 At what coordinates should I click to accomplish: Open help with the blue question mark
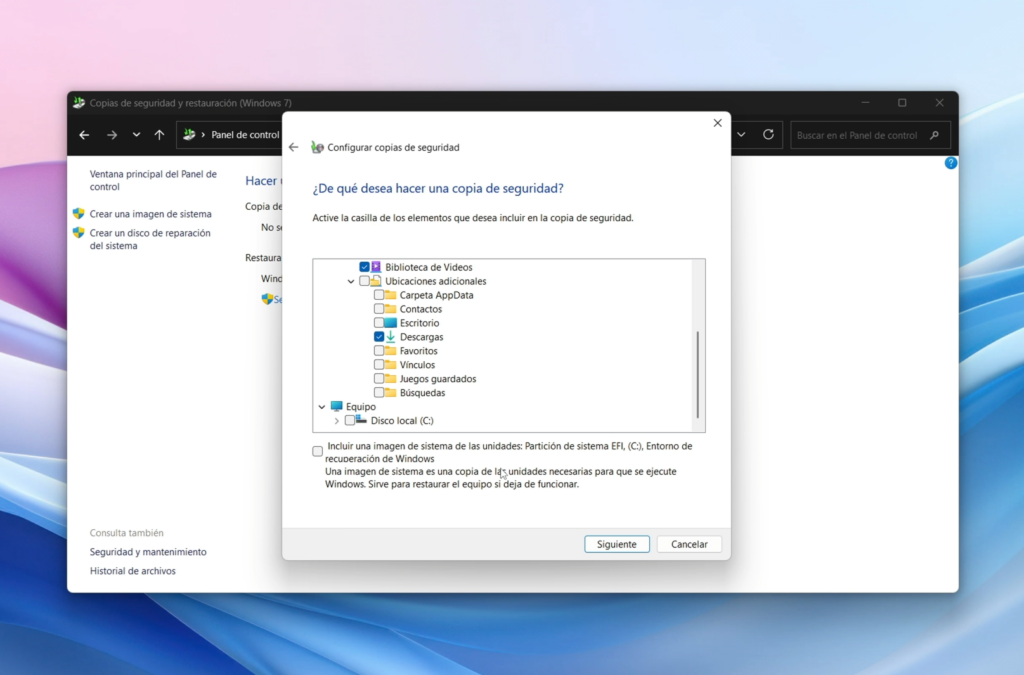click(x=951, y=163)
